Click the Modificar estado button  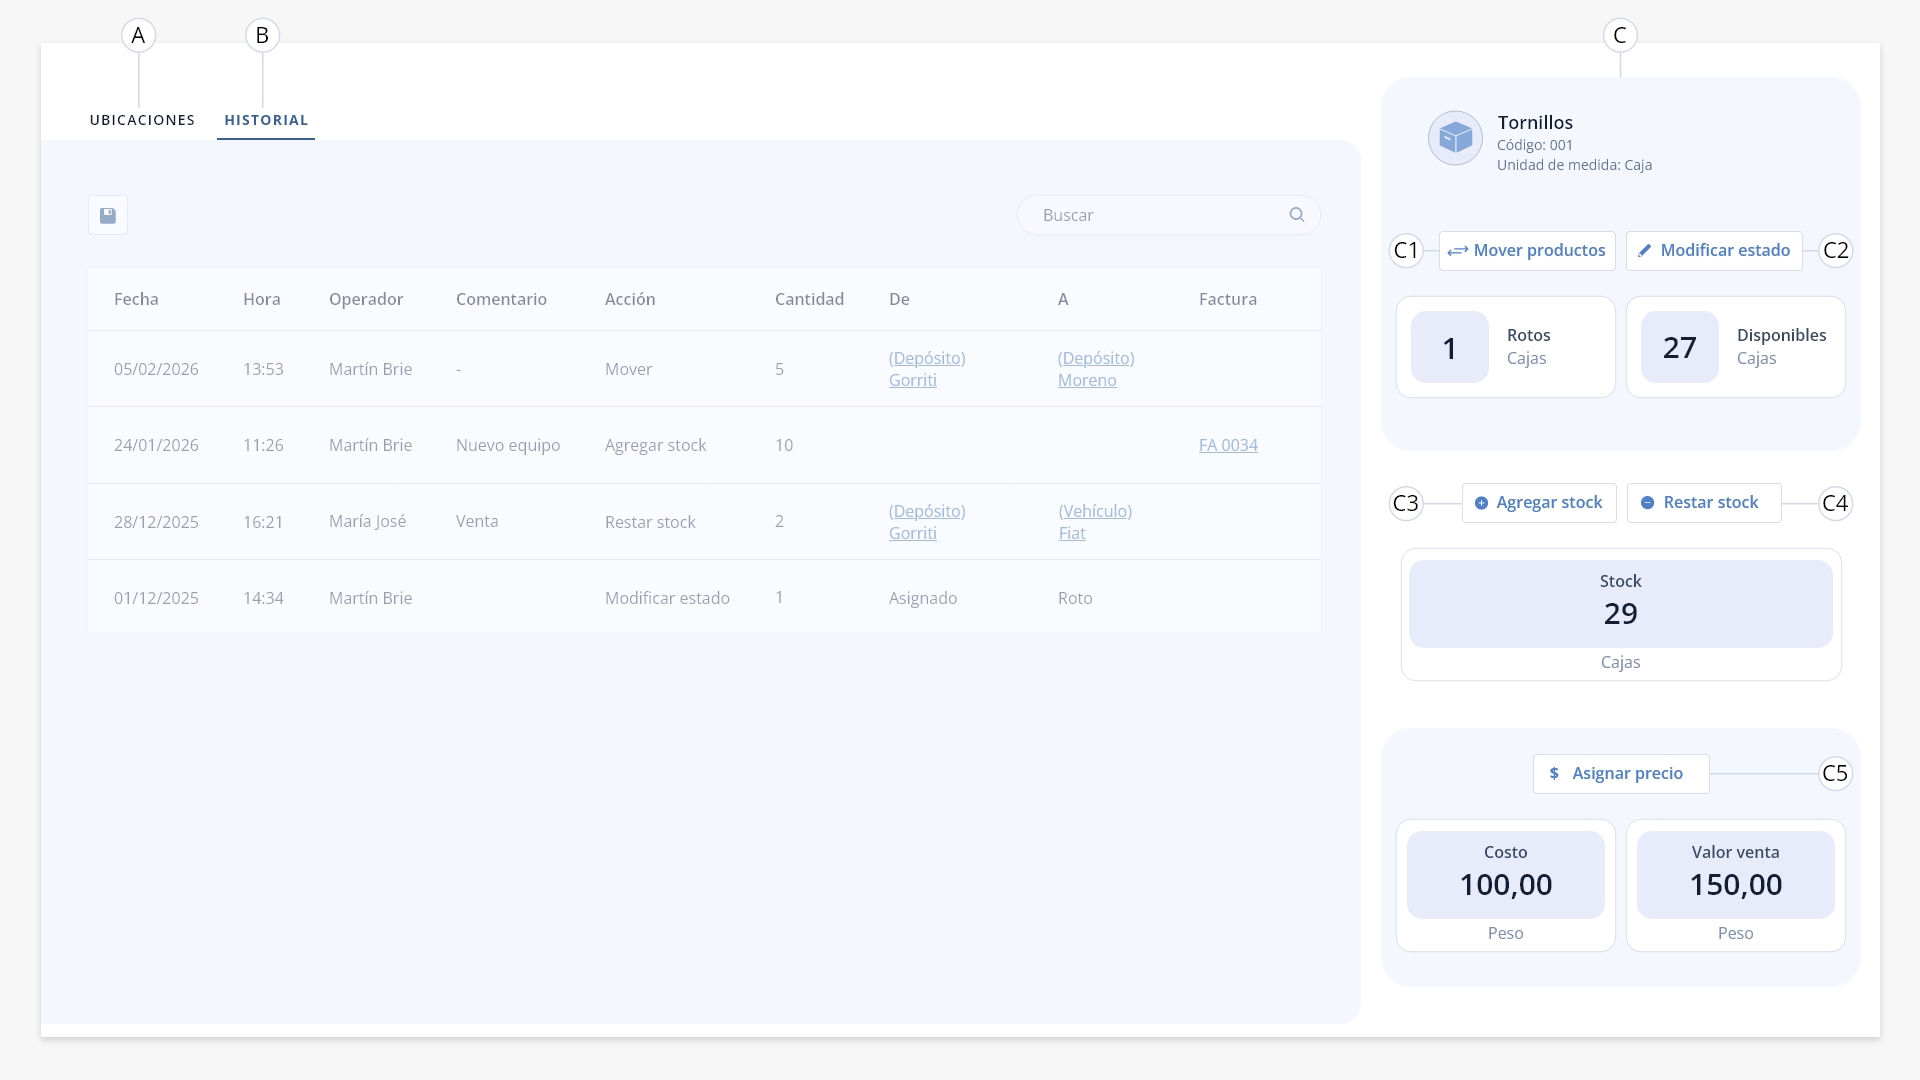1714,250
